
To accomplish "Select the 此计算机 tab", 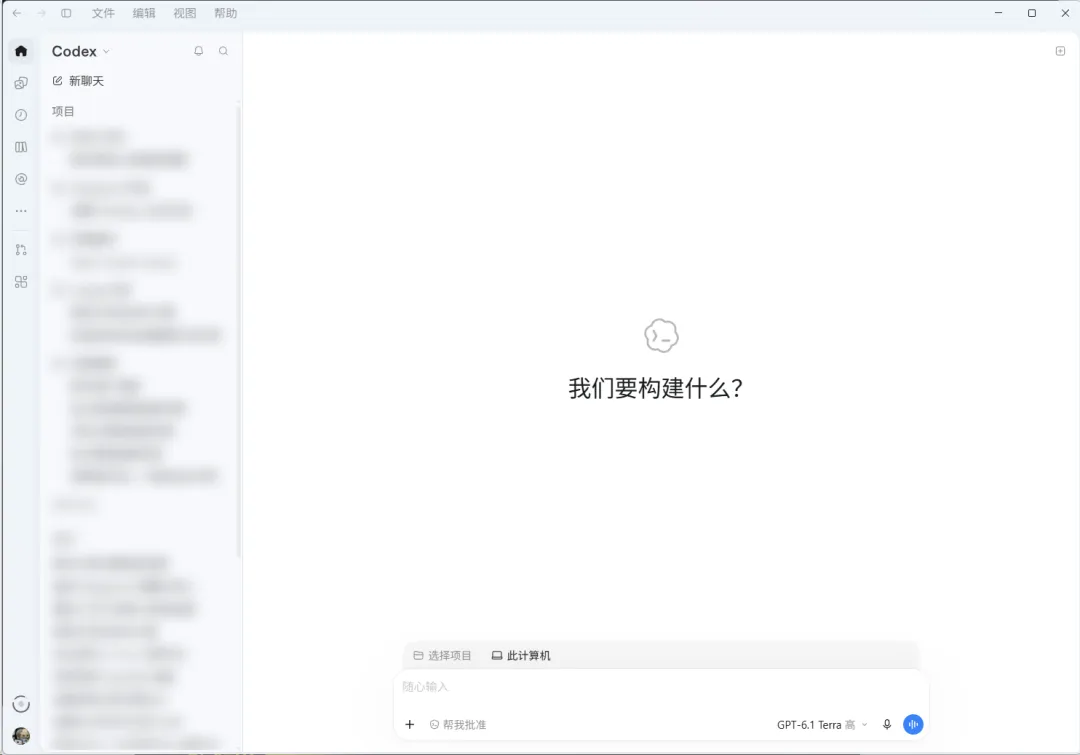I will (x=521, y=656).
